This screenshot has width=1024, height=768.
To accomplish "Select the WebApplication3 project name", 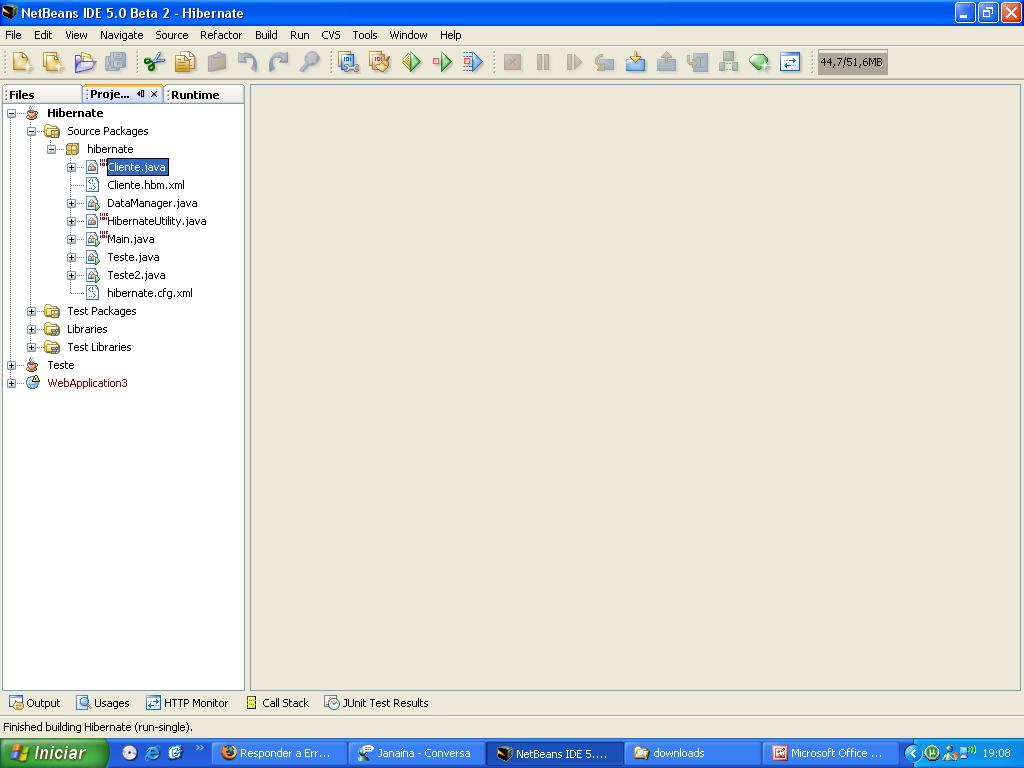I will point(88,383).
